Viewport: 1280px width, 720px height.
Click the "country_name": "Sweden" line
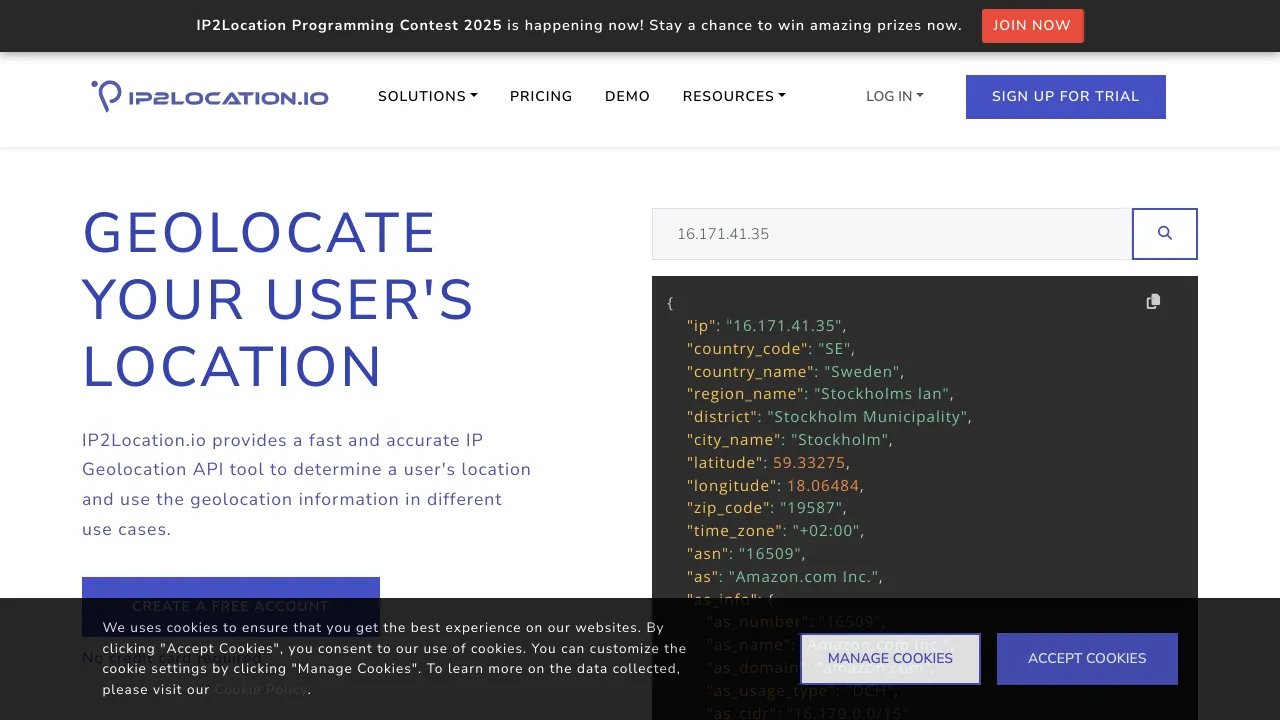795,371
